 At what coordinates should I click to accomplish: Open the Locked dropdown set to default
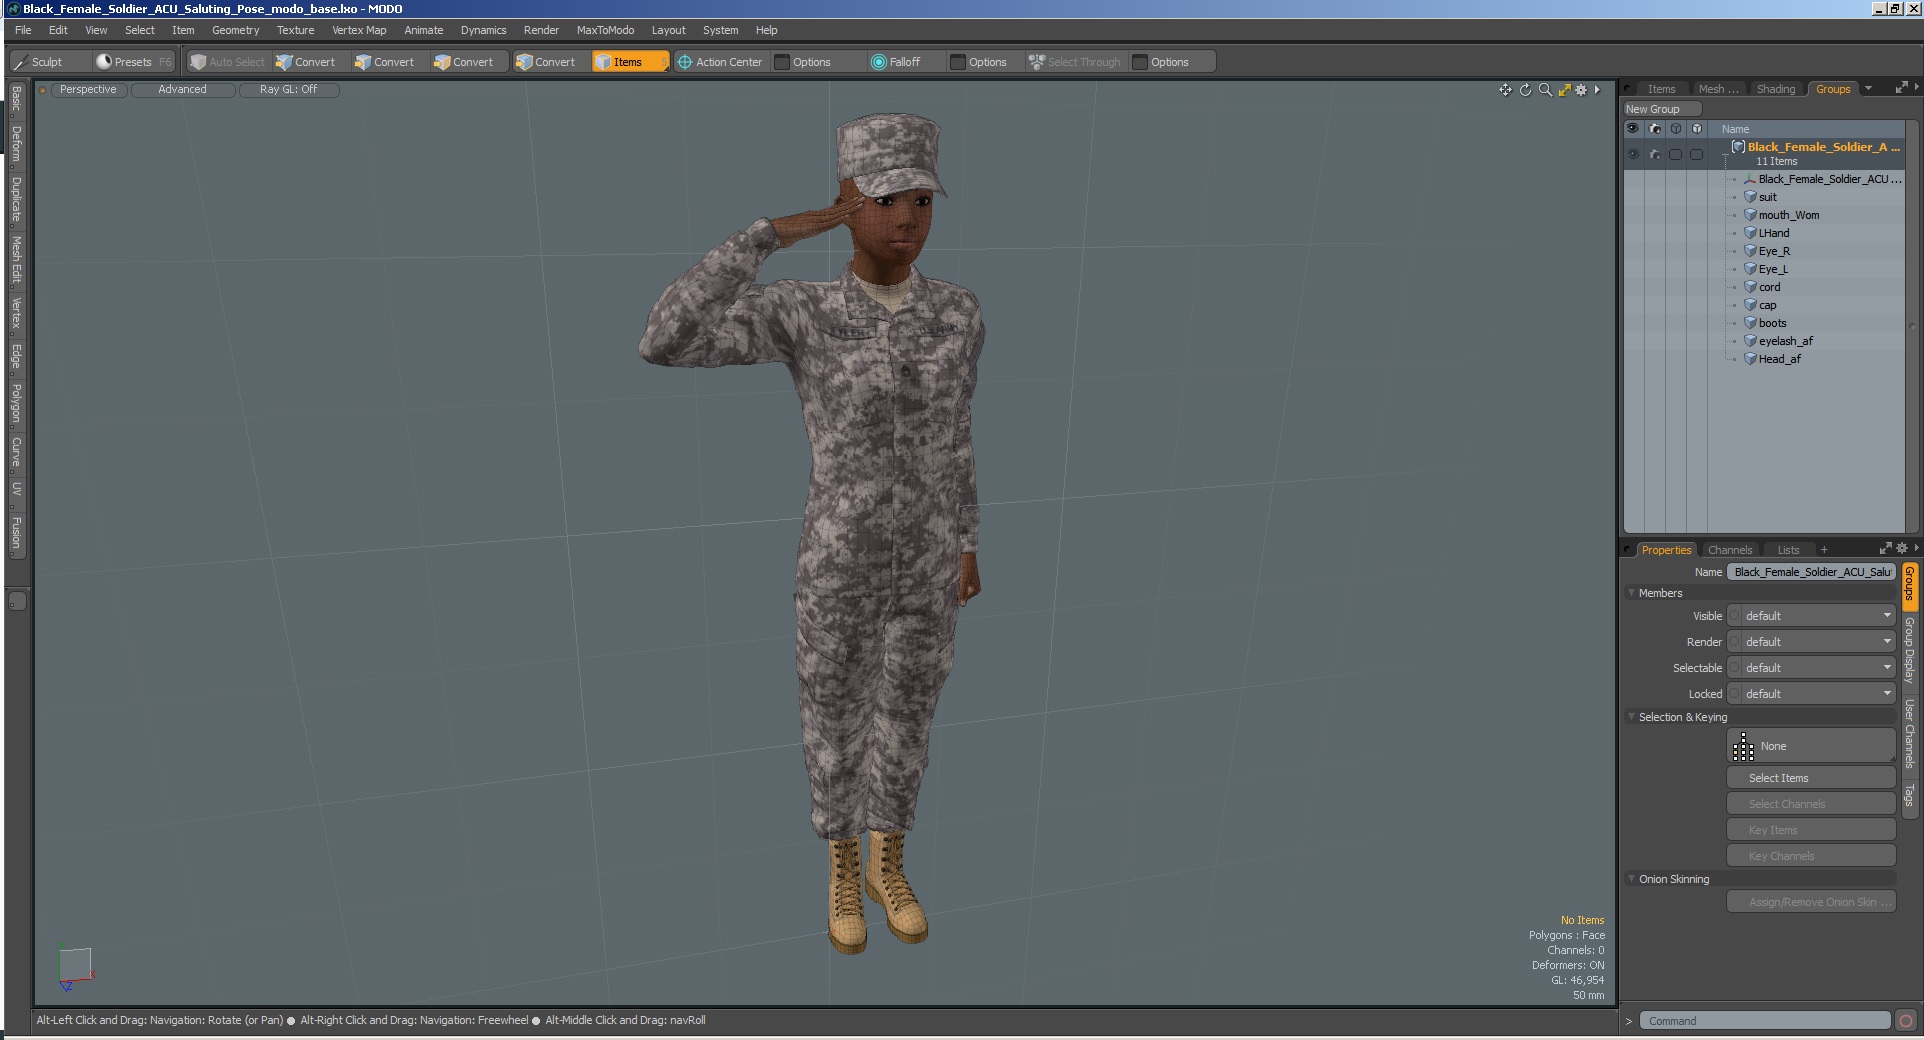point(1812,694)
